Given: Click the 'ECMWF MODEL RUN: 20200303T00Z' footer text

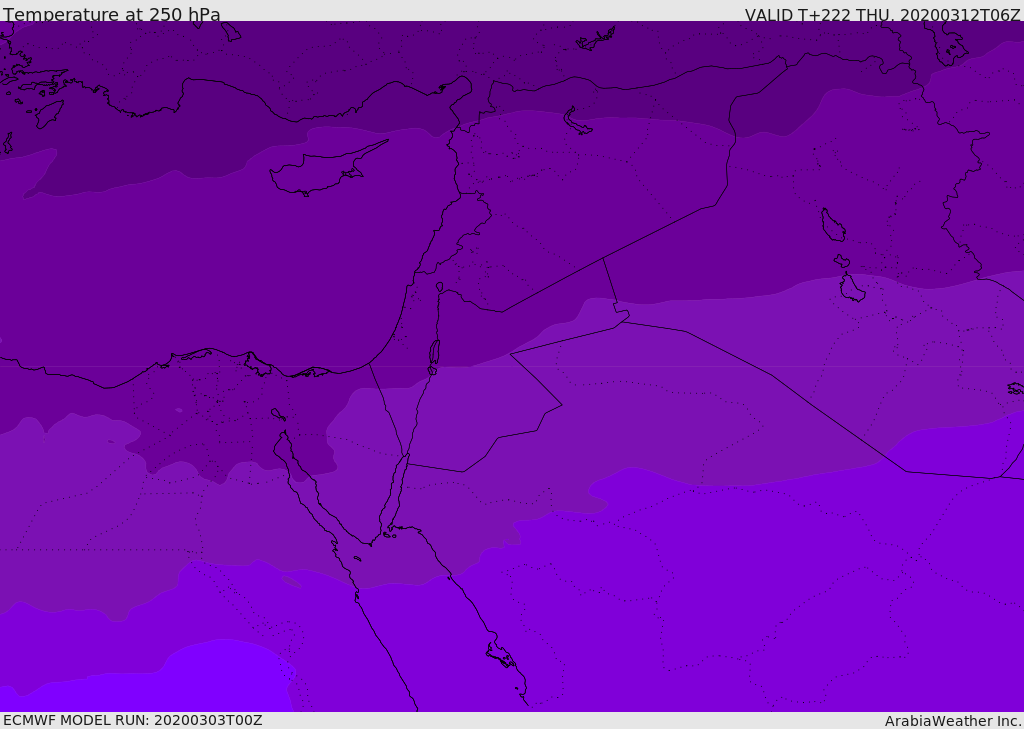Looking at the screenshot, I should (133, 720).
